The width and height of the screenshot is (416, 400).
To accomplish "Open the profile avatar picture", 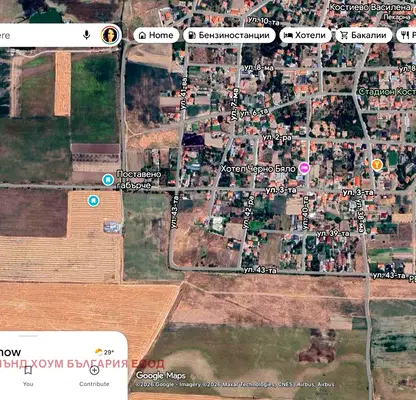I will 110,35.
